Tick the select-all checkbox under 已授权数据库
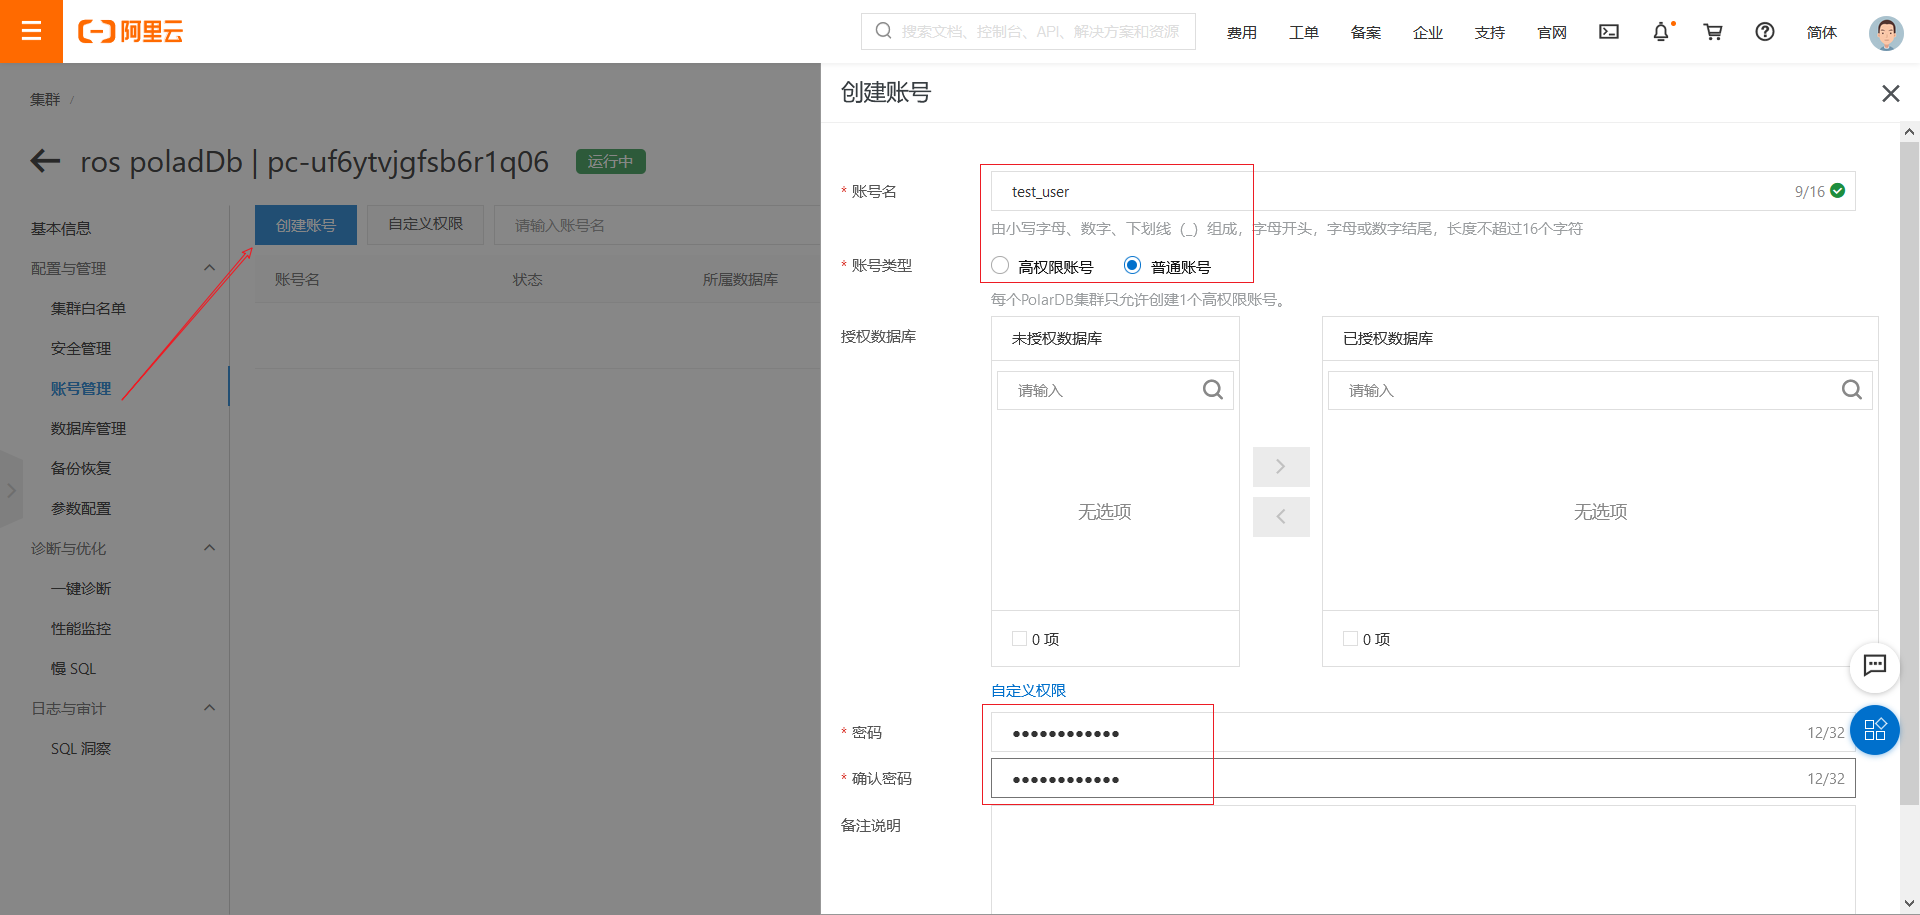 click(1350, 639)
